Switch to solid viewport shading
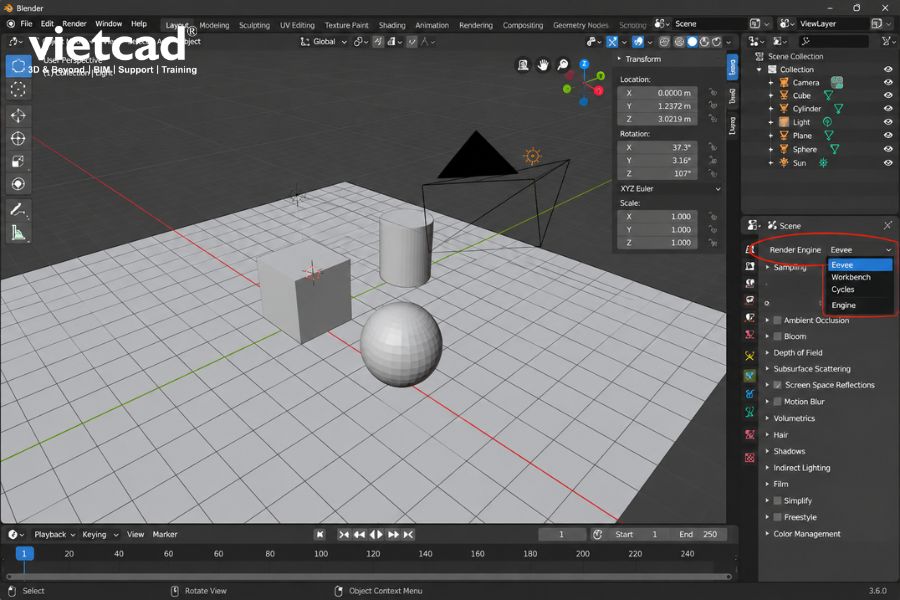The height and width of the screenshot is (600, 900). pos(692,42)
